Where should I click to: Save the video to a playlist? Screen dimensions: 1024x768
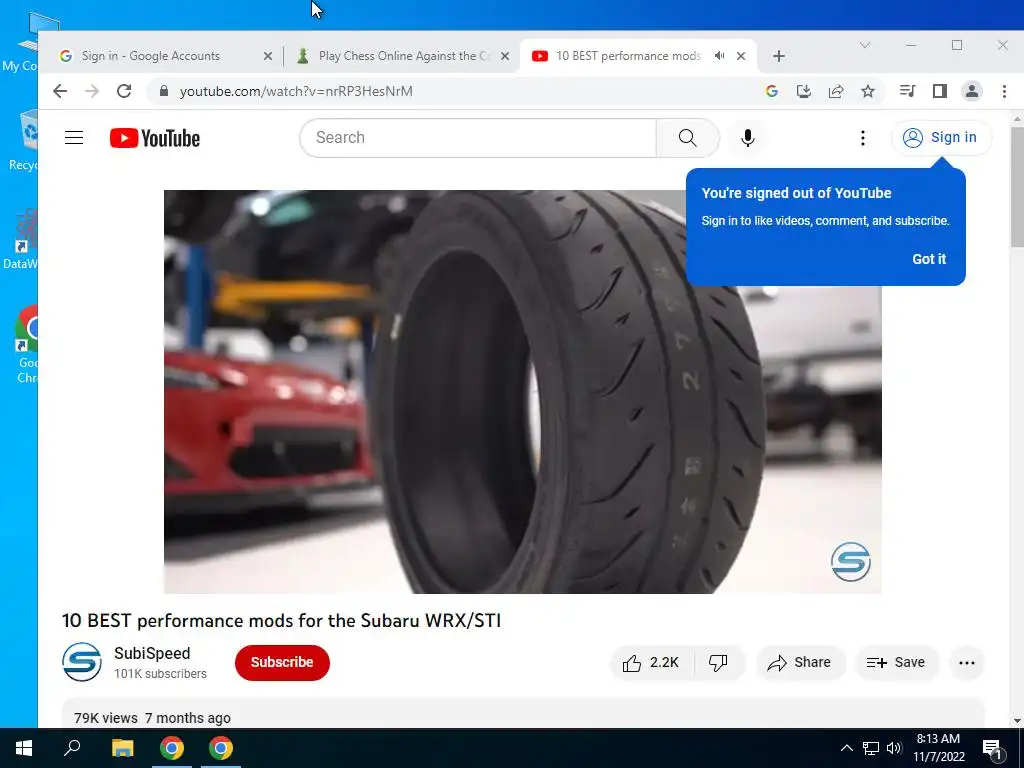click(896, 663)
